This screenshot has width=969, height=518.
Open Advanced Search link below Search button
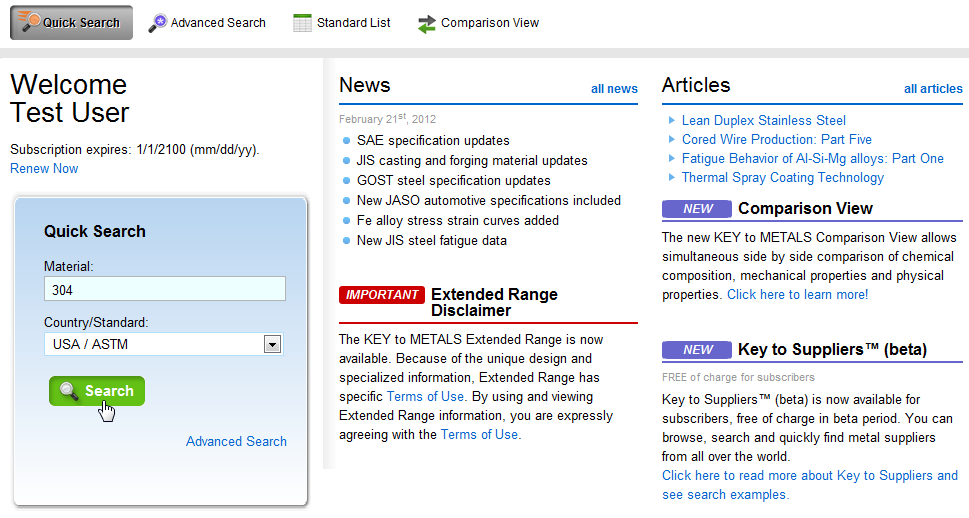[x=236, y=441]
